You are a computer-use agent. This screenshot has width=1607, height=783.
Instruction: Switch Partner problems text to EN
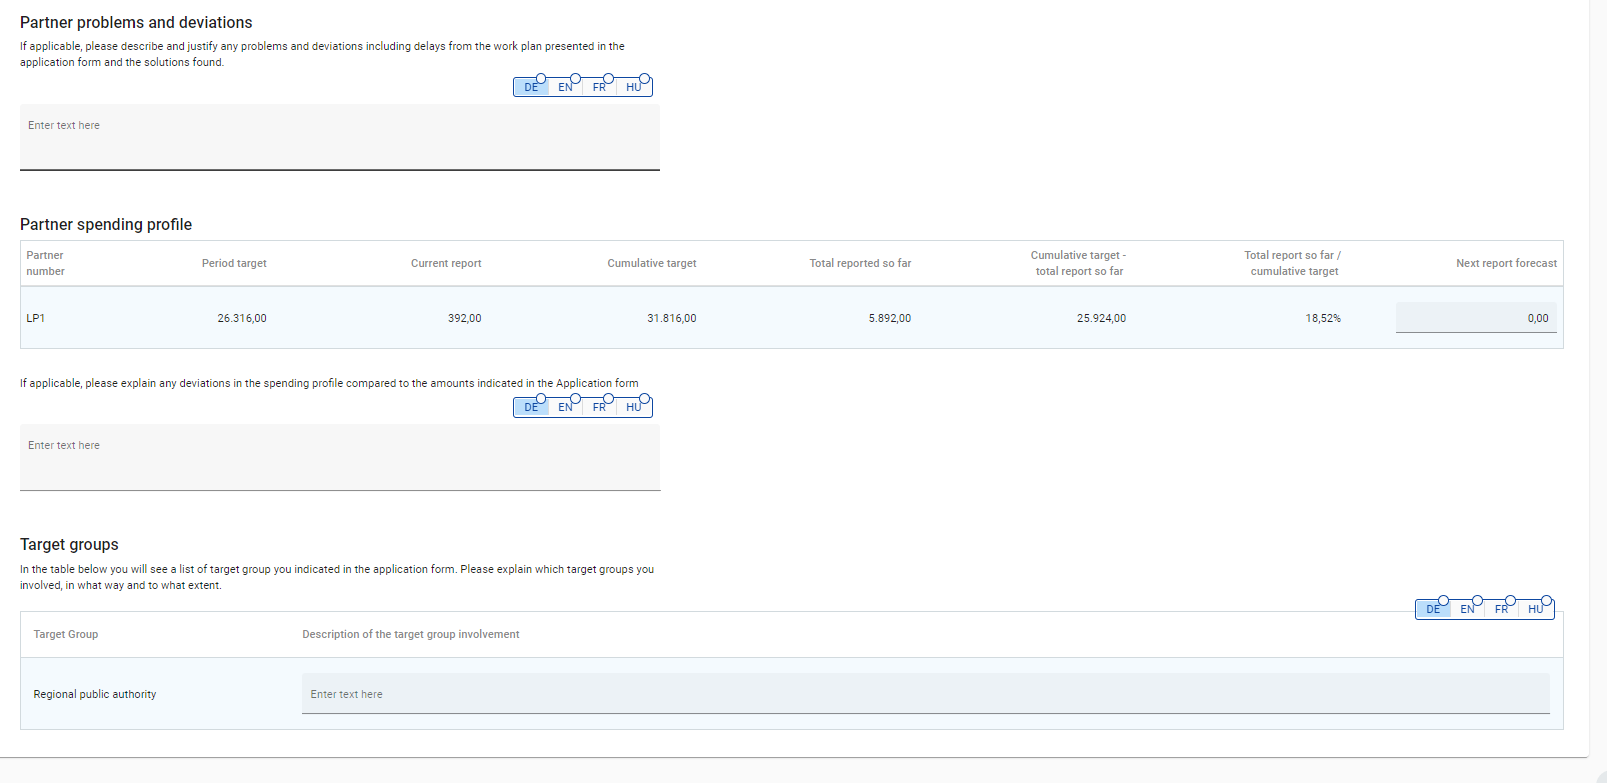click(565, 87)
